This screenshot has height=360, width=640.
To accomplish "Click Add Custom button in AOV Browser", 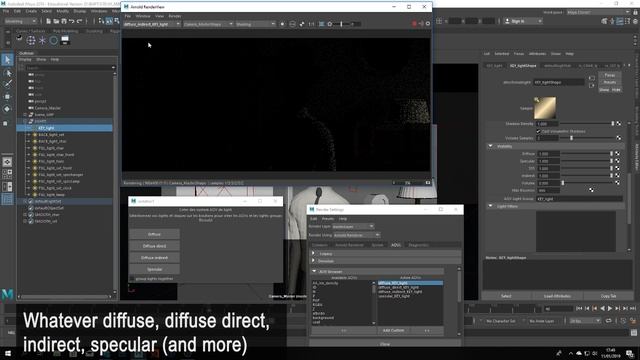I will pyautogui.click(x=393, y=330).
